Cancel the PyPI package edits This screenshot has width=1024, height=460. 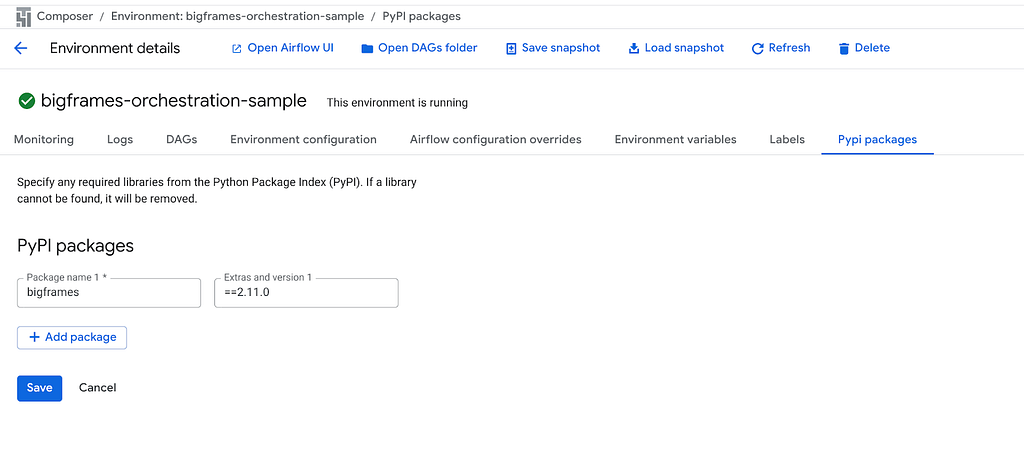click(97, 388)
